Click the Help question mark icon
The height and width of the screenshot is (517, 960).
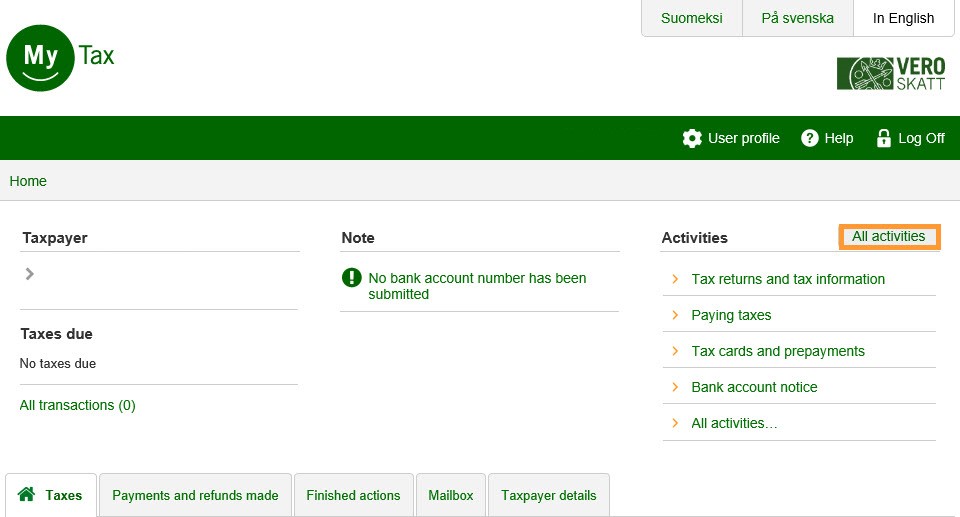point(810,138)
